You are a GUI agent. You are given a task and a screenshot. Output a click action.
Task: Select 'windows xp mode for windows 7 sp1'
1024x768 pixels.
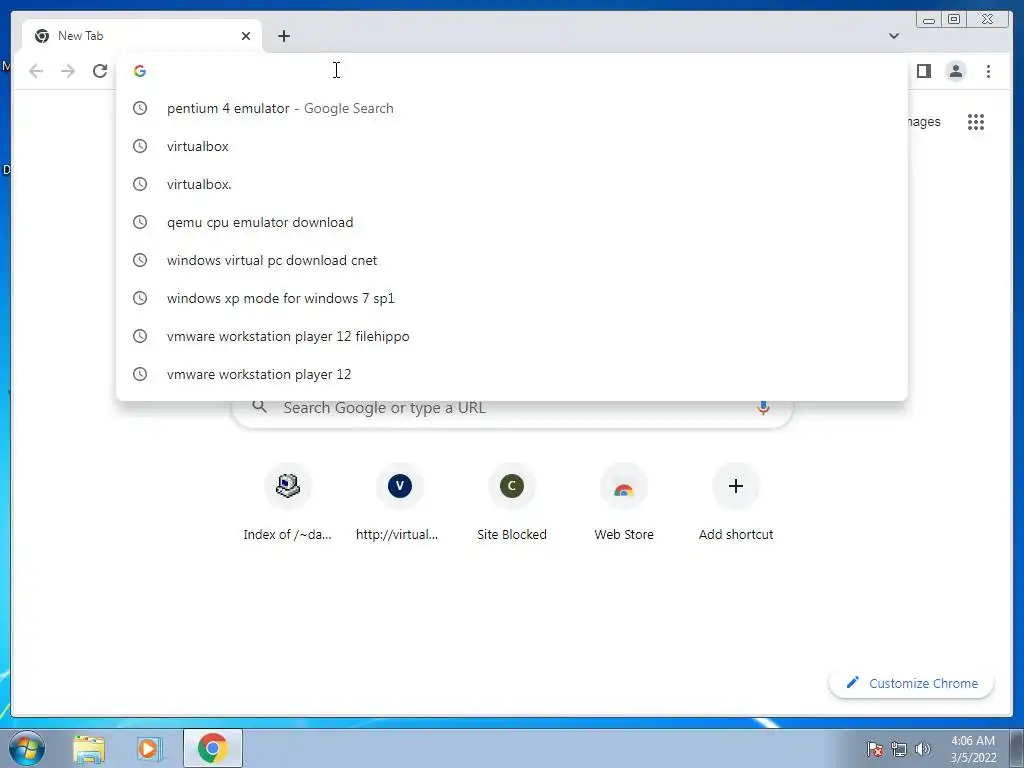coord(512,298)
